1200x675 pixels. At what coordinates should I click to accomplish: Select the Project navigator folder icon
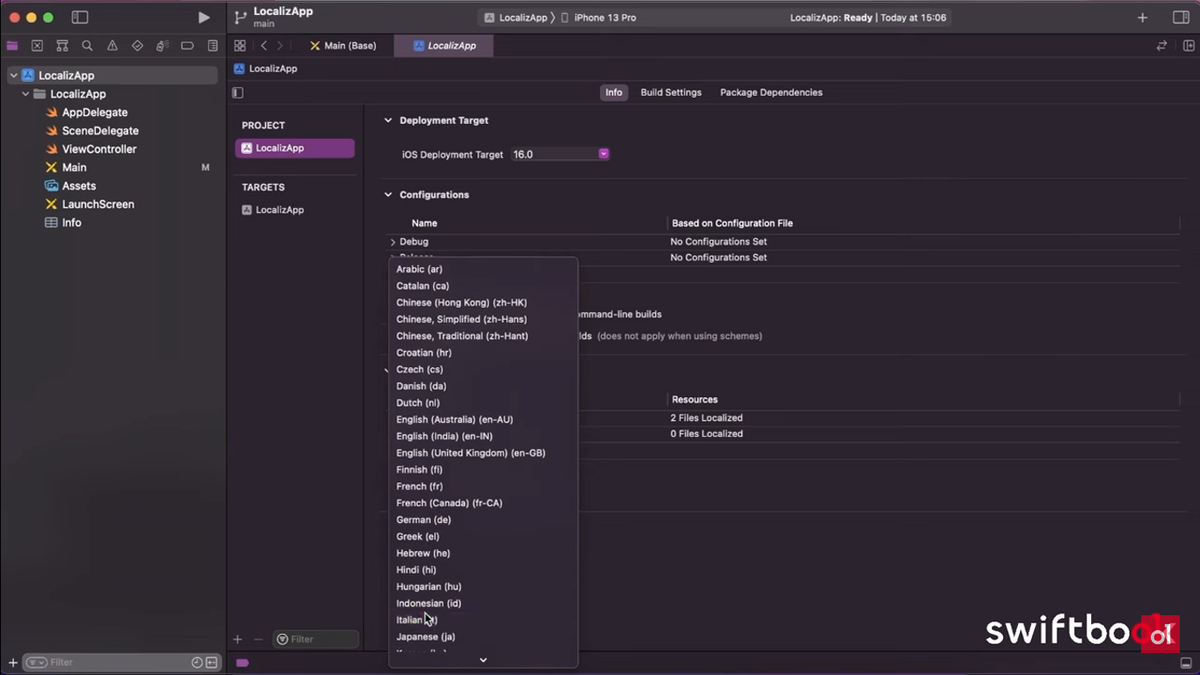pyautogui.click(x=12, y=46)
